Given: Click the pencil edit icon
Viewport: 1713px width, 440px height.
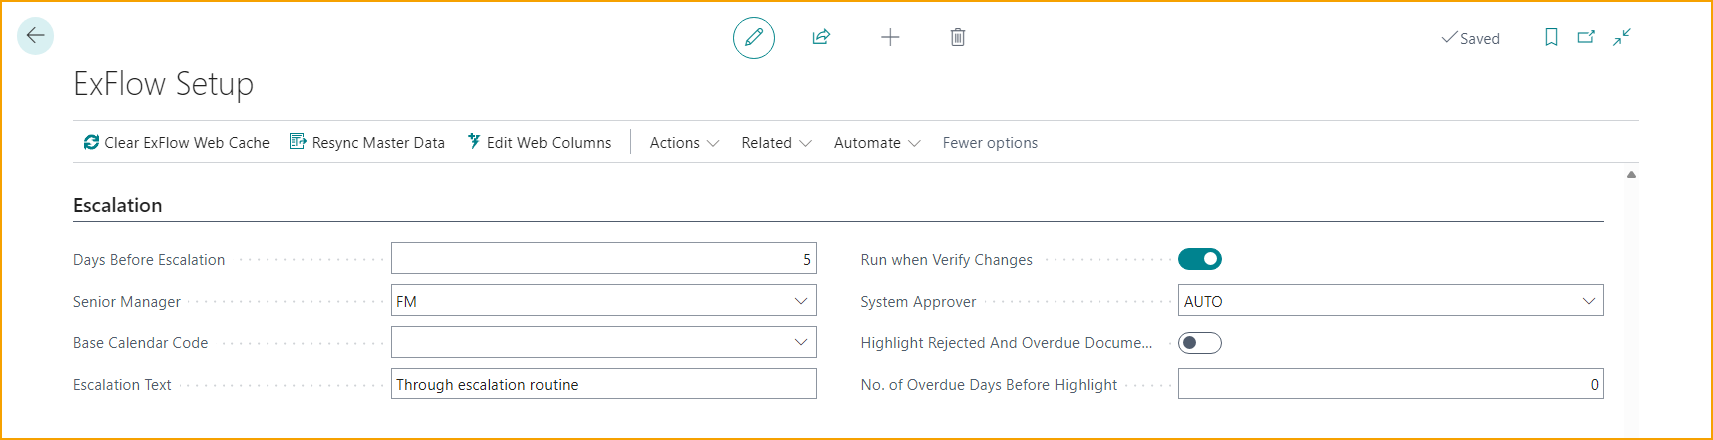Looking at the screenshot, I should pyautogui.click(x=754, y=38).
